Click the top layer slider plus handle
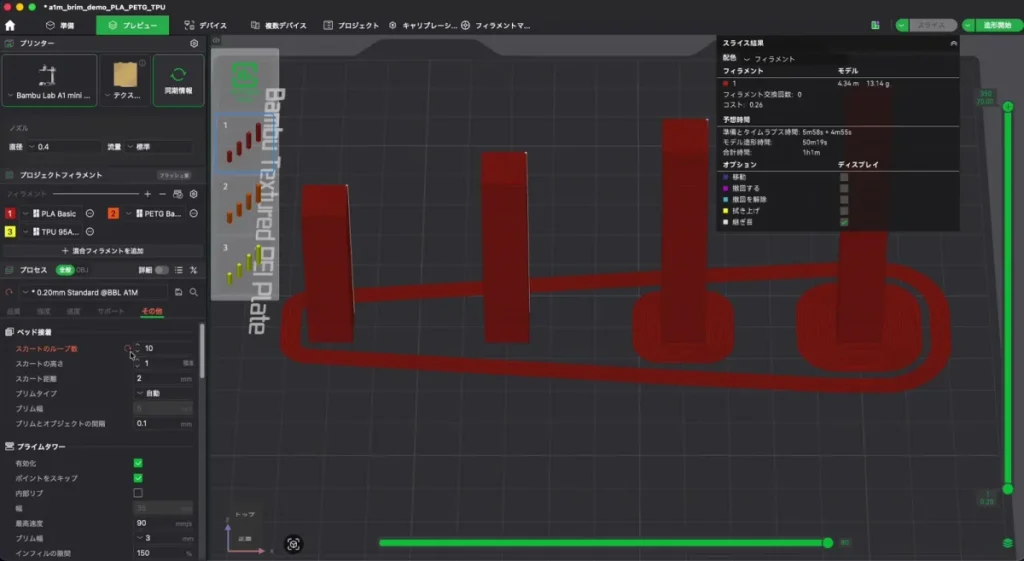1024x561 pixels. pos(1008,106)
